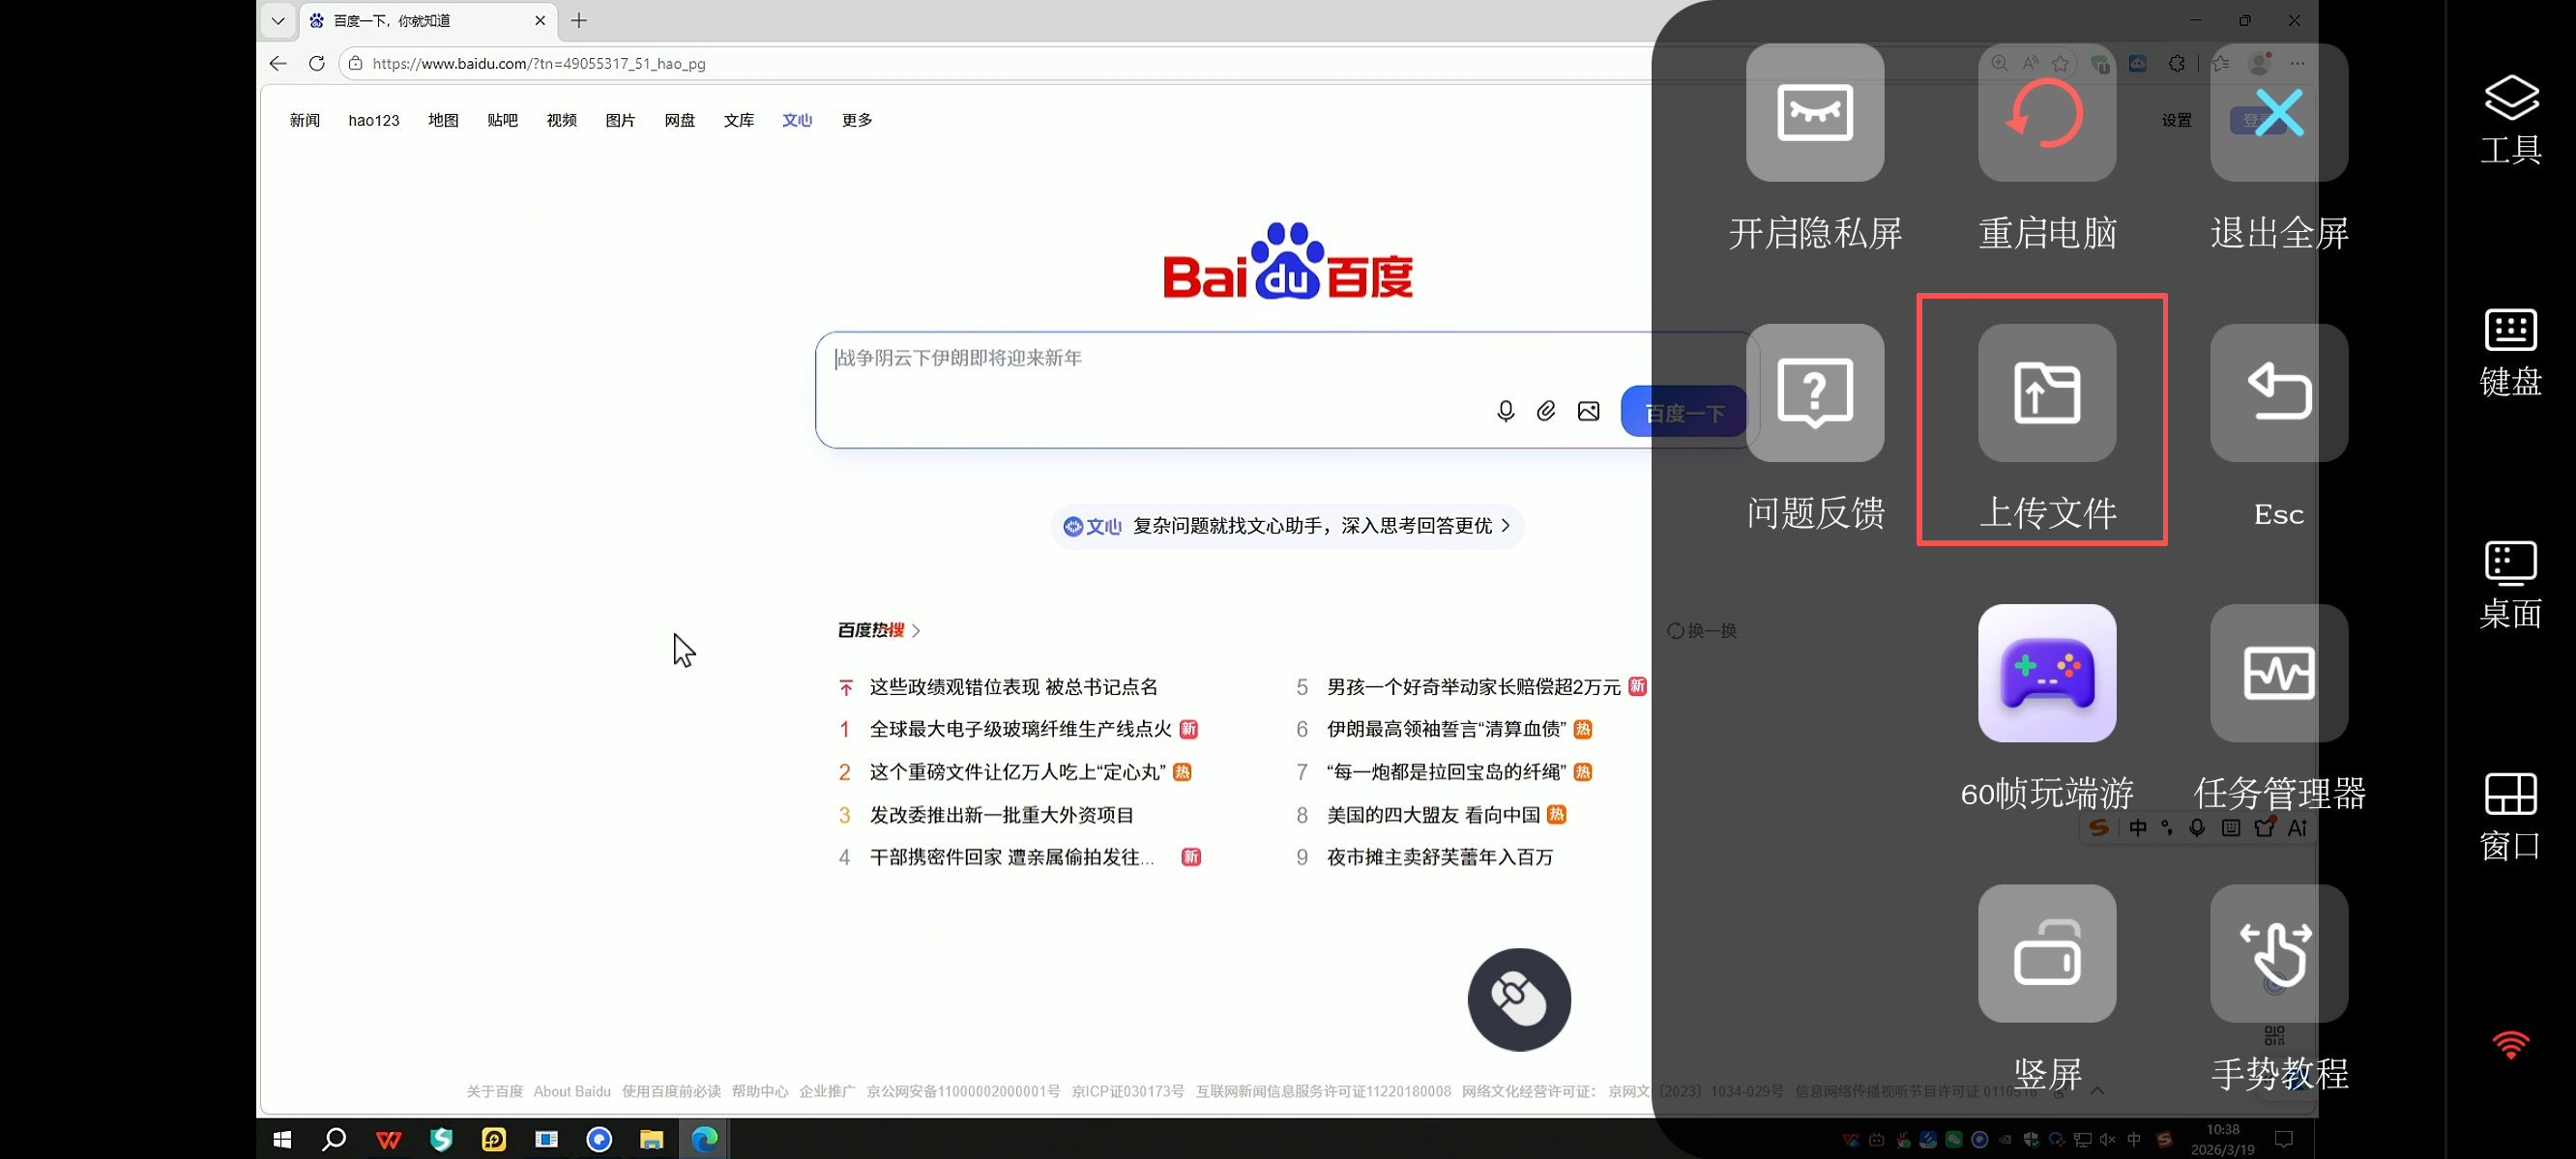2576x1159 pixels.
Task: Switch to the 视频 section on Baidu
Action: [561, 120]
